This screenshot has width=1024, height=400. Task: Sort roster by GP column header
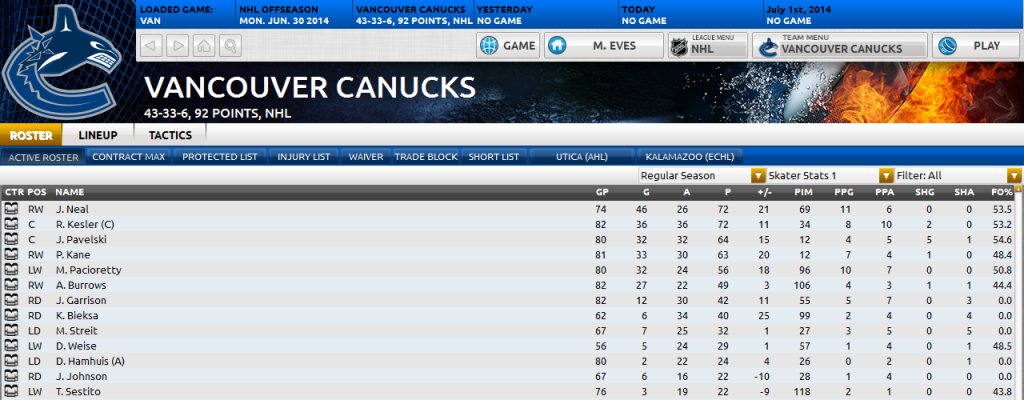601,193
